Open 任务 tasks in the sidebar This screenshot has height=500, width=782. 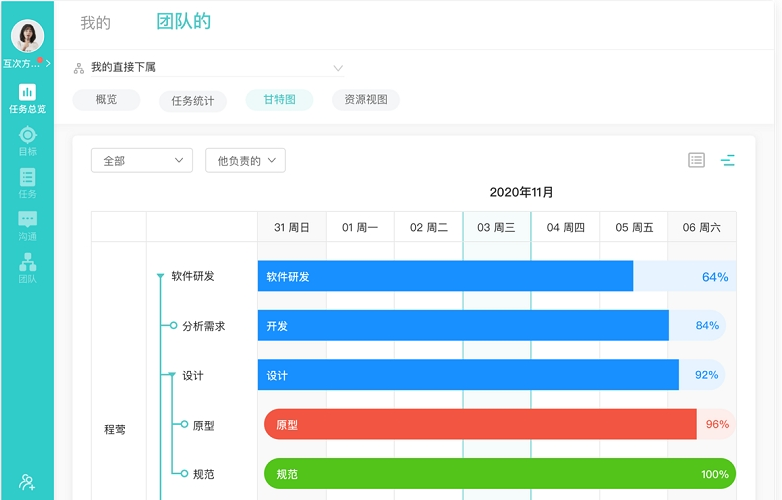pyautogui.click(x=27, y=183)
